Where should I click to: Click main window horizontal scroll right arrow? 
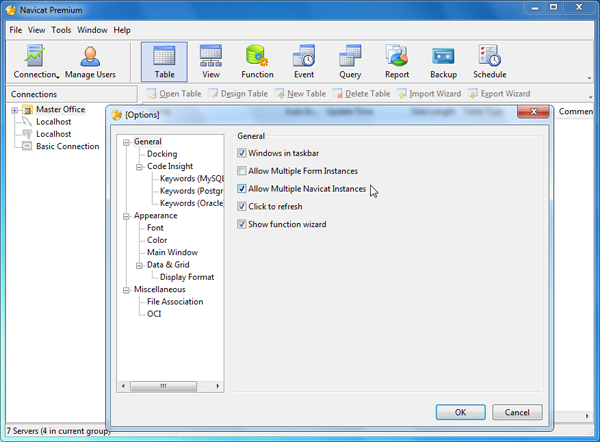click(x=587, y=416)
